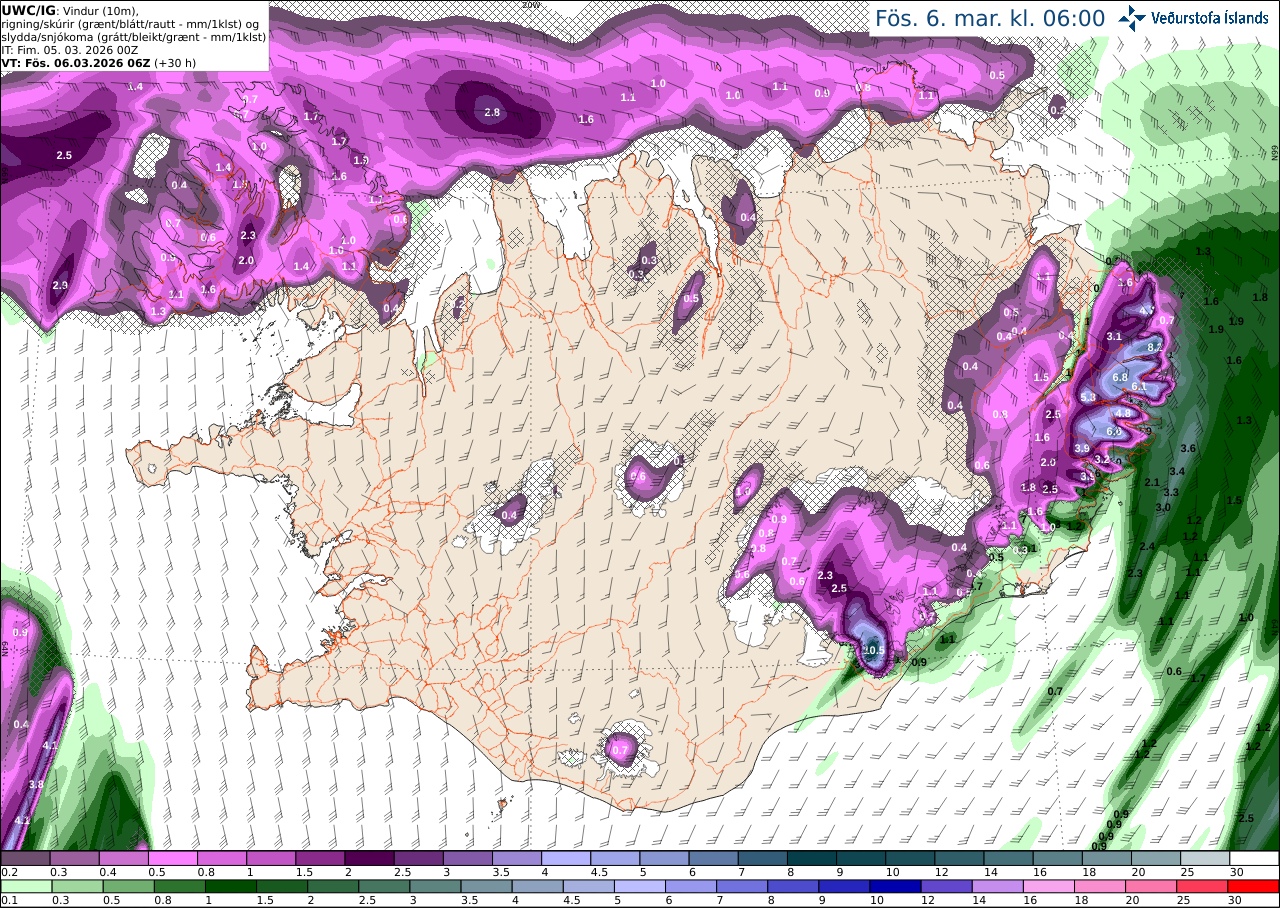
Task: Select the bright red 30+ swatch in rain legend
Action: pos(1254,886)
